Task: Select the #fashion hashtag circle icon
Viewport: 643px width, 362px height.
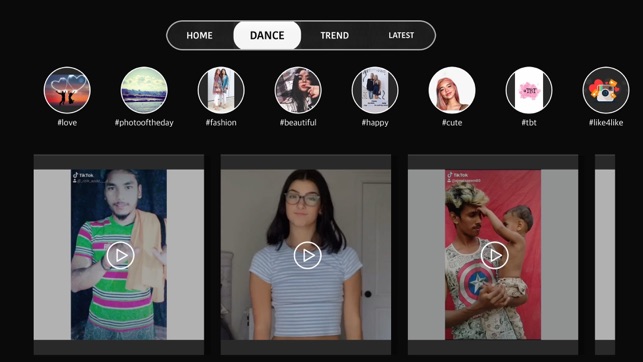Action: click(x=221, y=90)
